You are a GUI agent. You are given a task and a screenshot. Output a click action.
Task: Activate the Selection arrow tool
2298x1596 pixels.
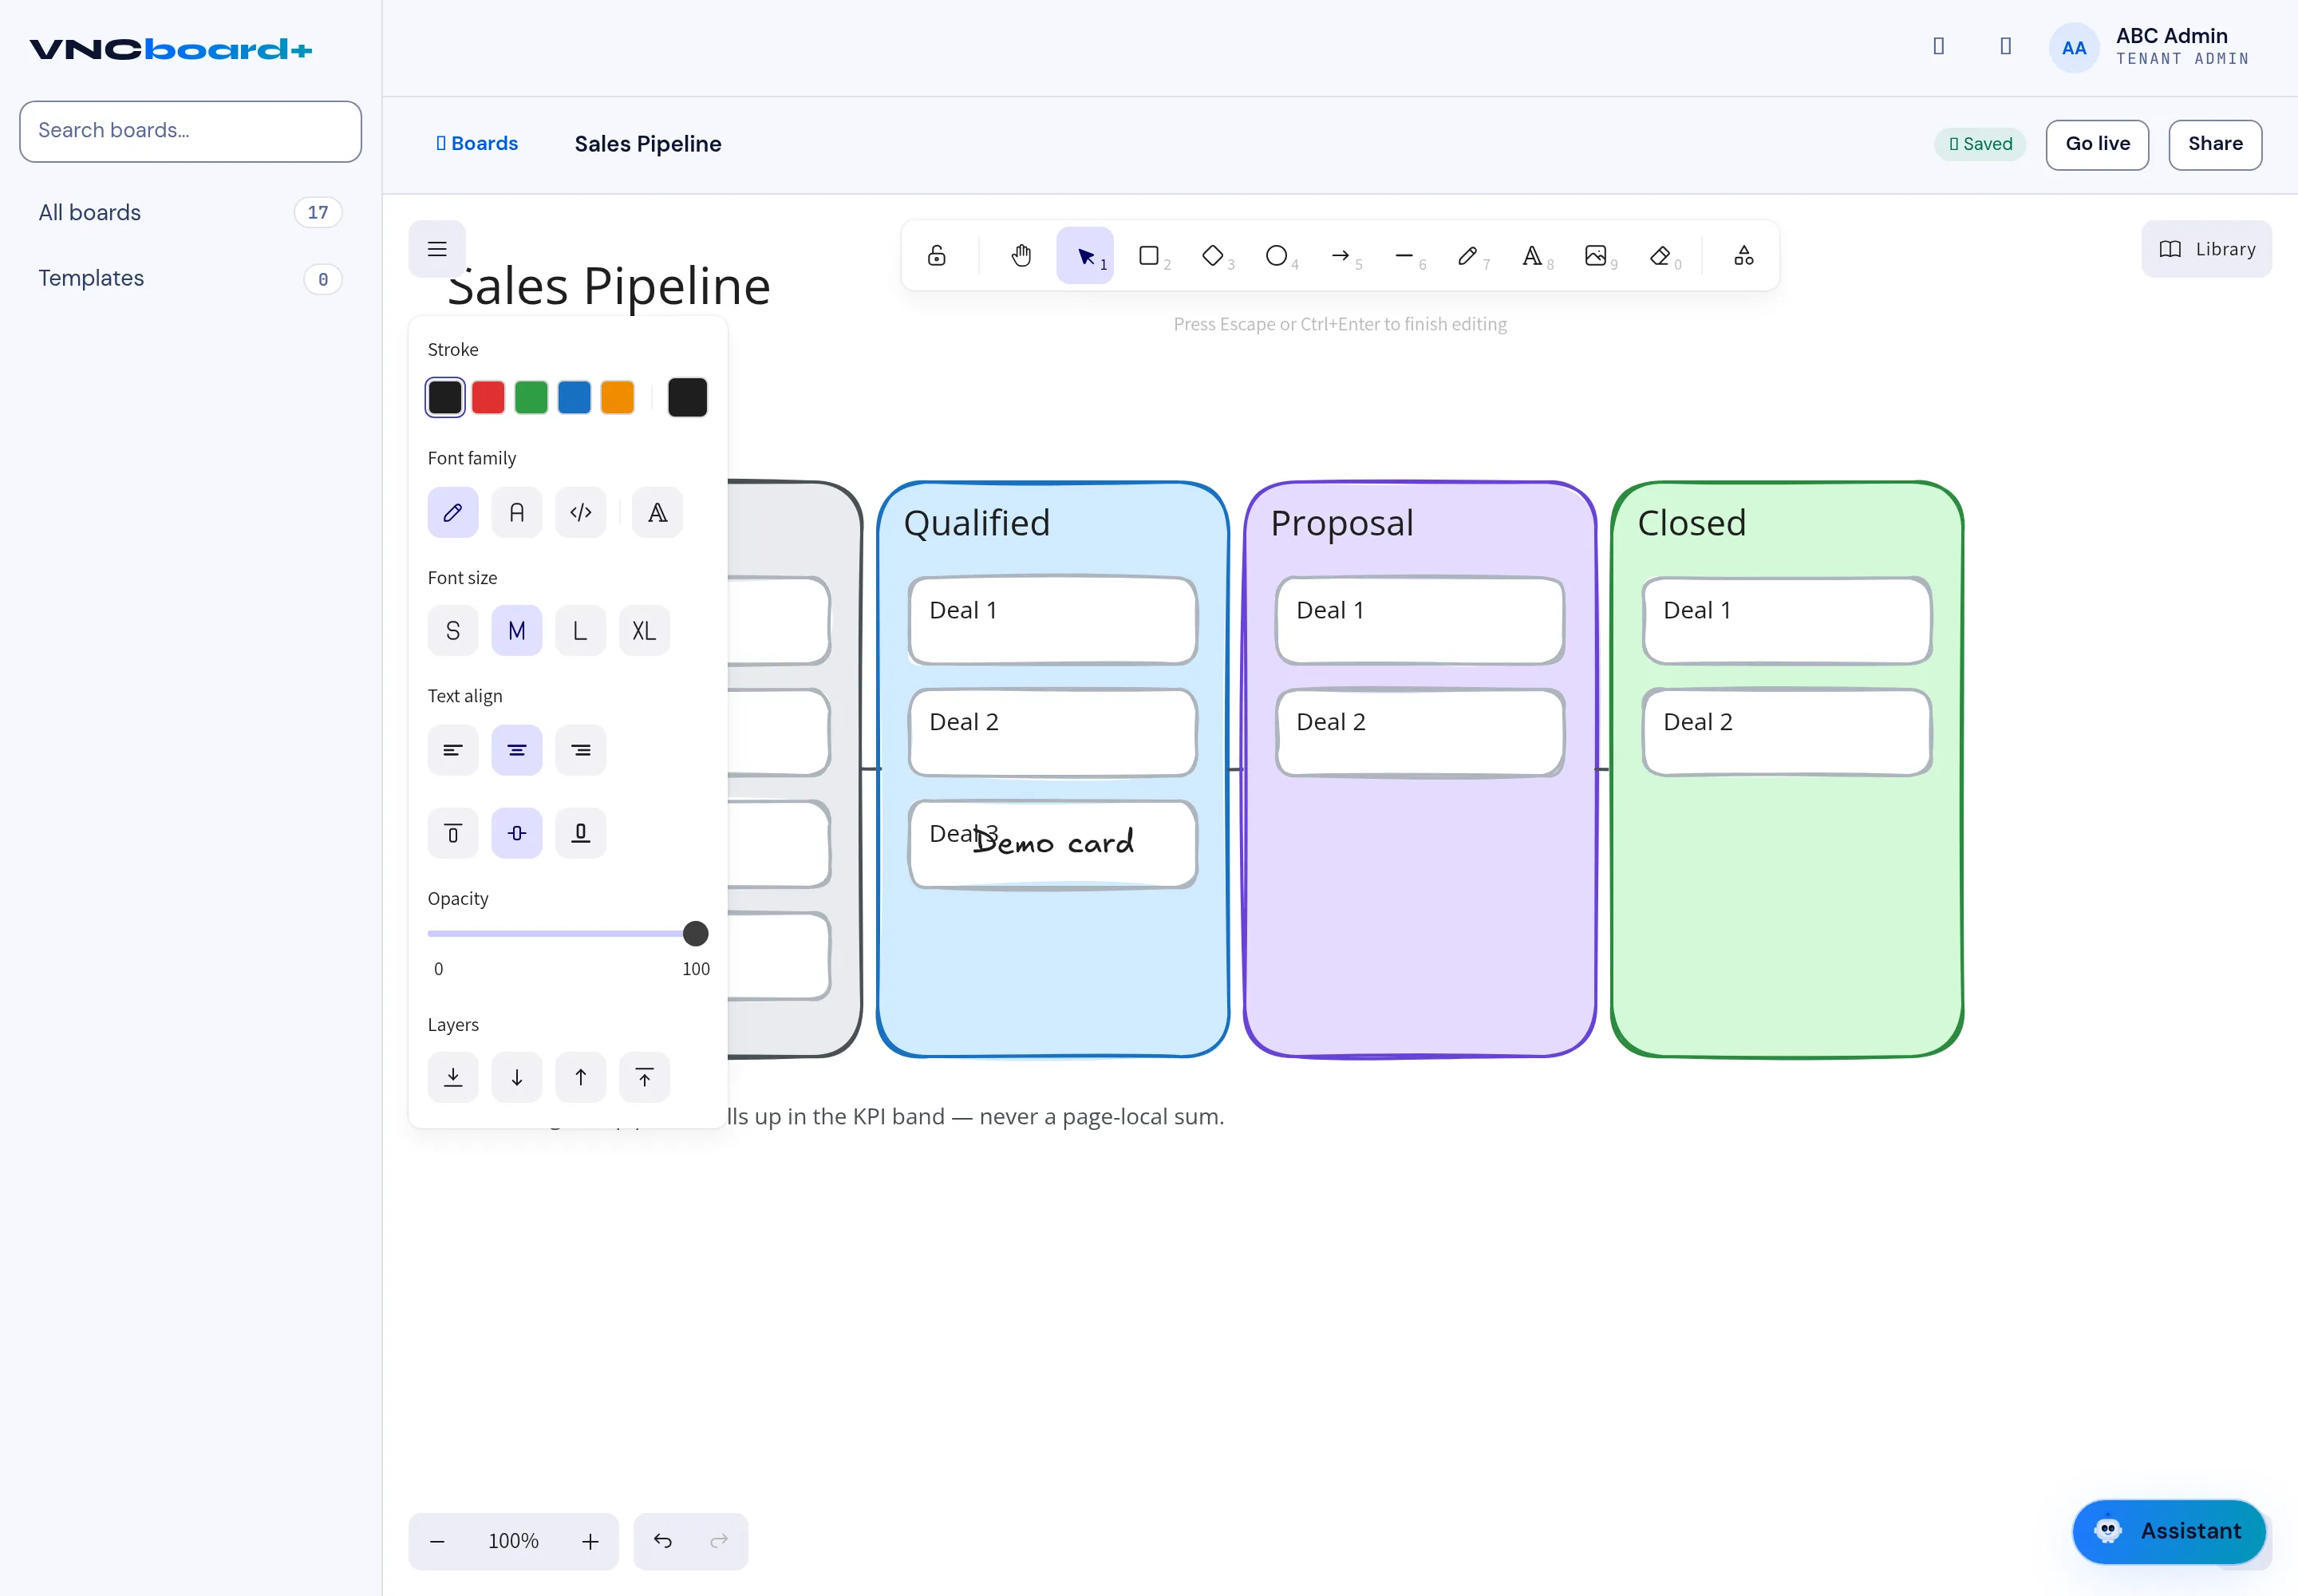tap(1085, 256)
